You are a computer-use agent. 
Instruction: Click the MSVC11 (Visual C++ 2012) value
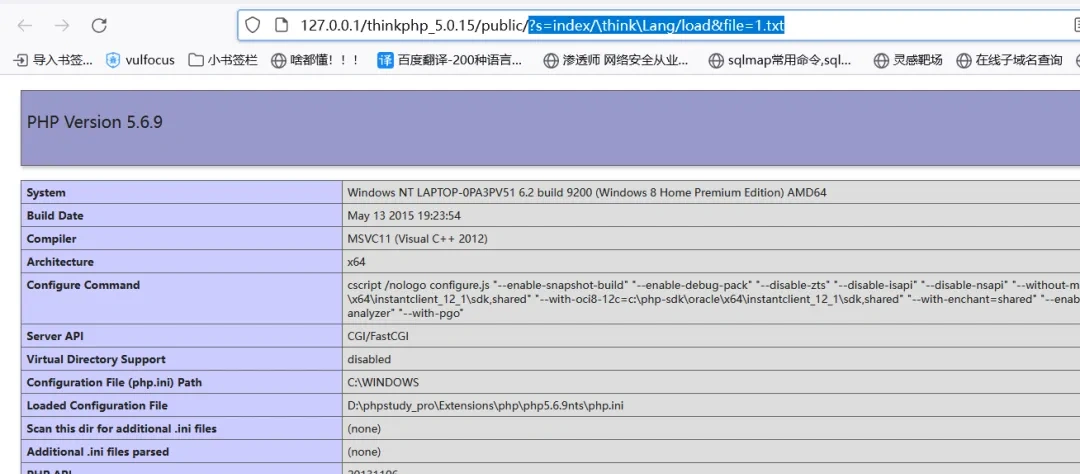pos(417,239)
